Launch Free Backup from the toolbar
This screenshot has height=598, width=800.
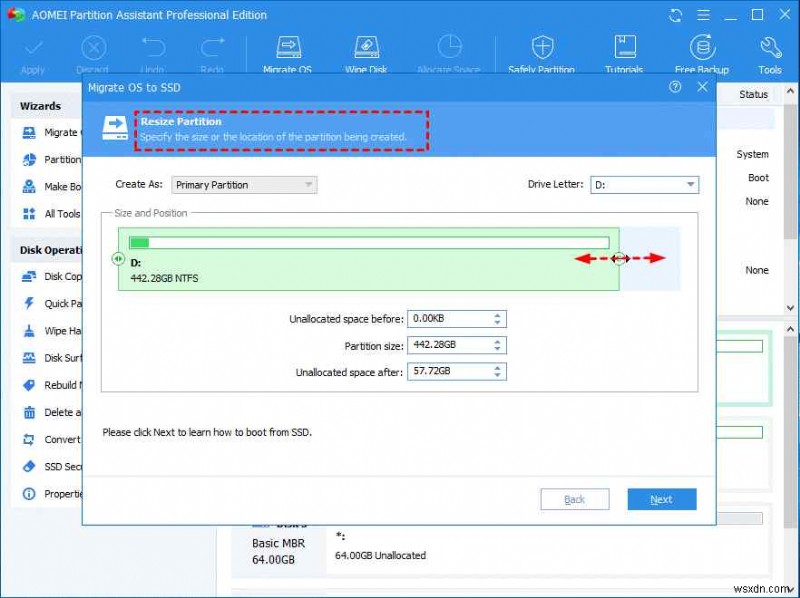tap(701, 50)
